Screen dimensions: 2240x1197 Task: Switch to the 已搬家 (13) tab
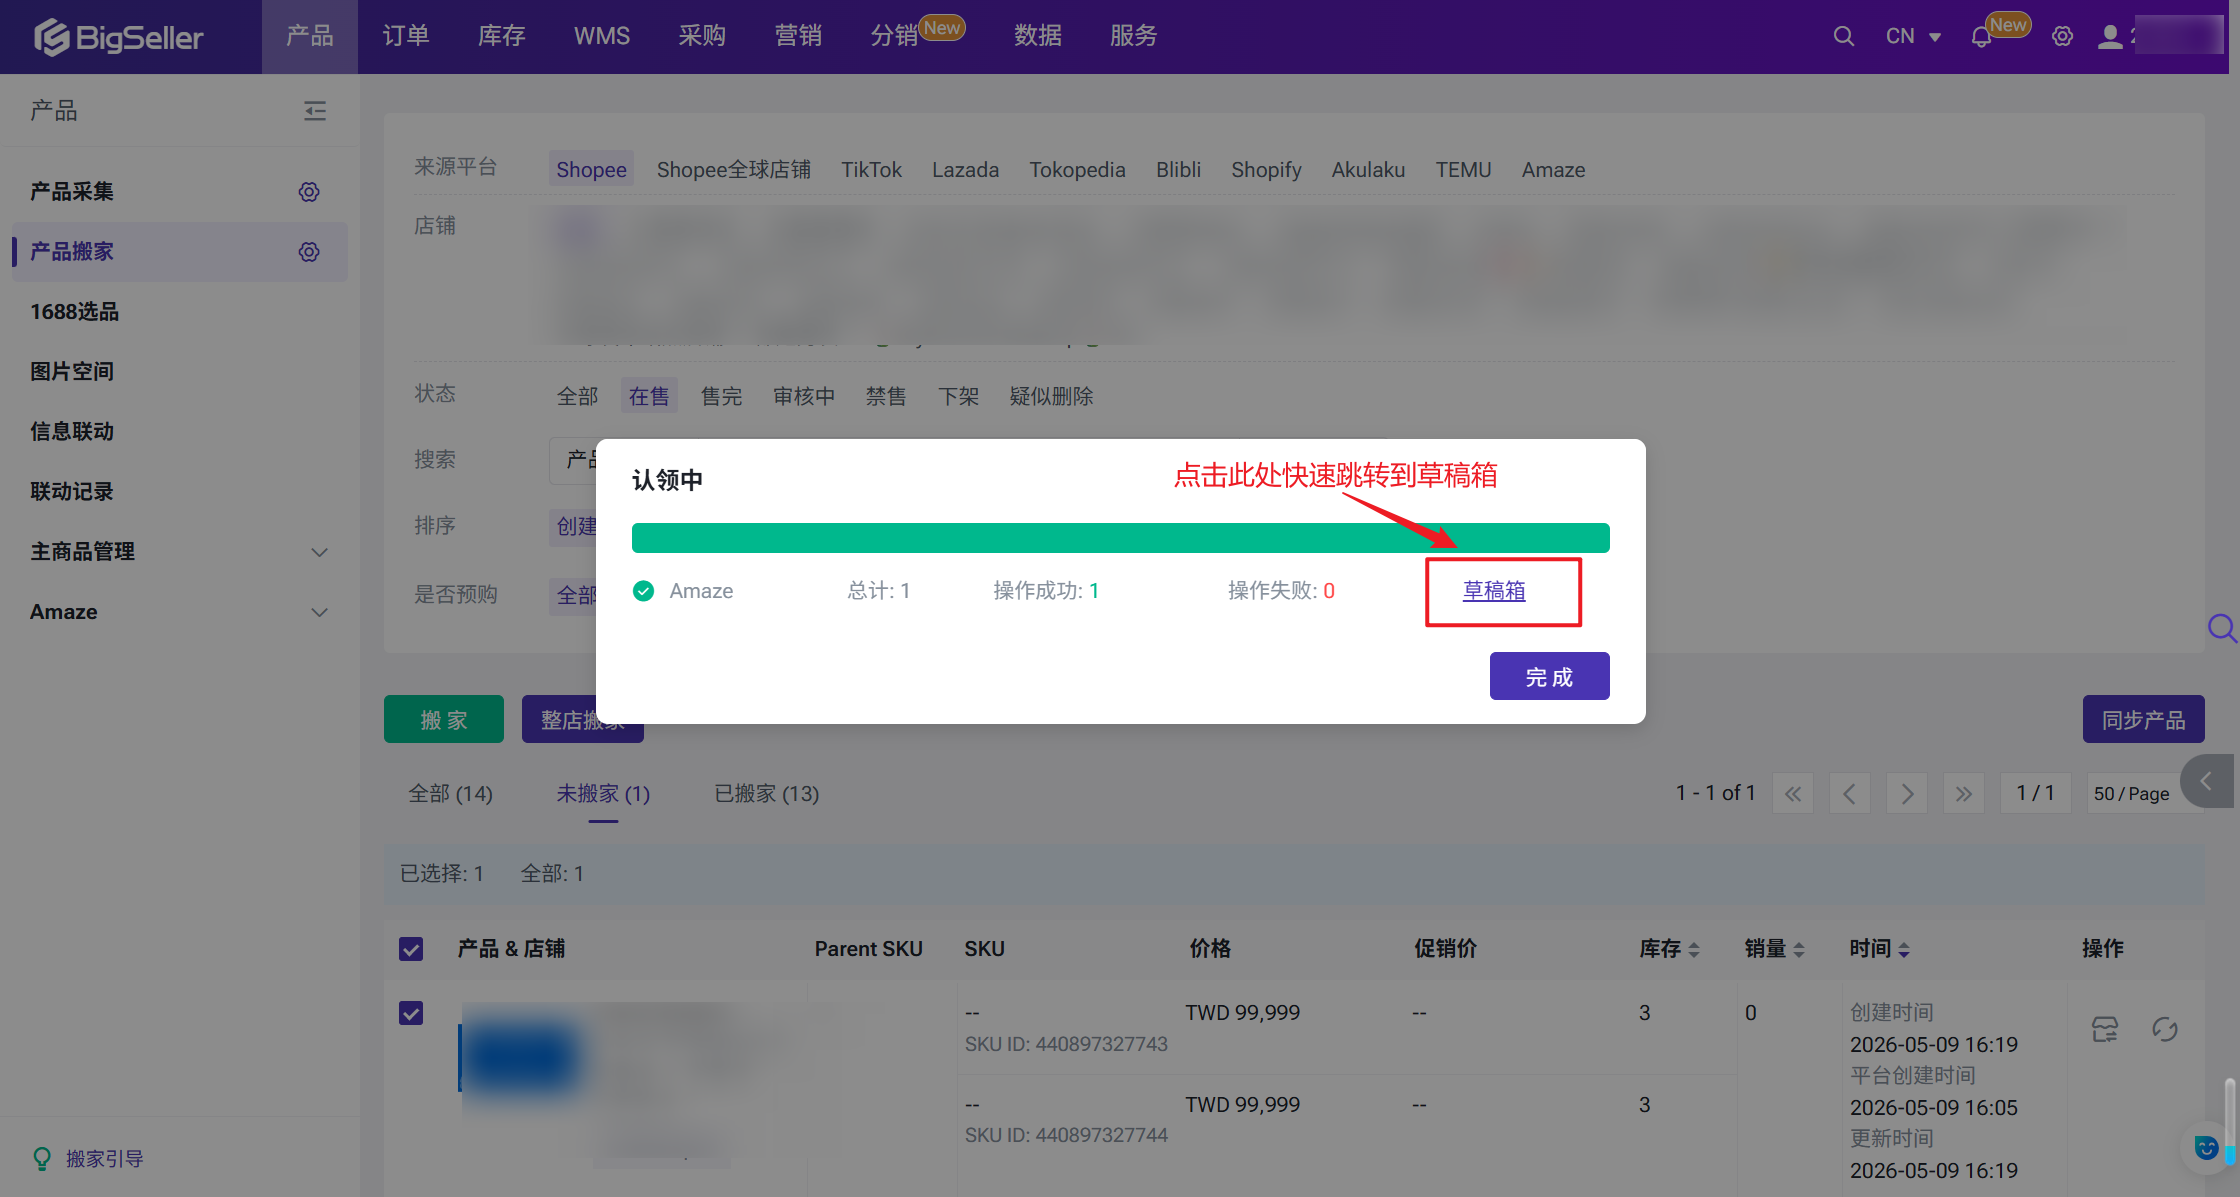pos(766,793)
